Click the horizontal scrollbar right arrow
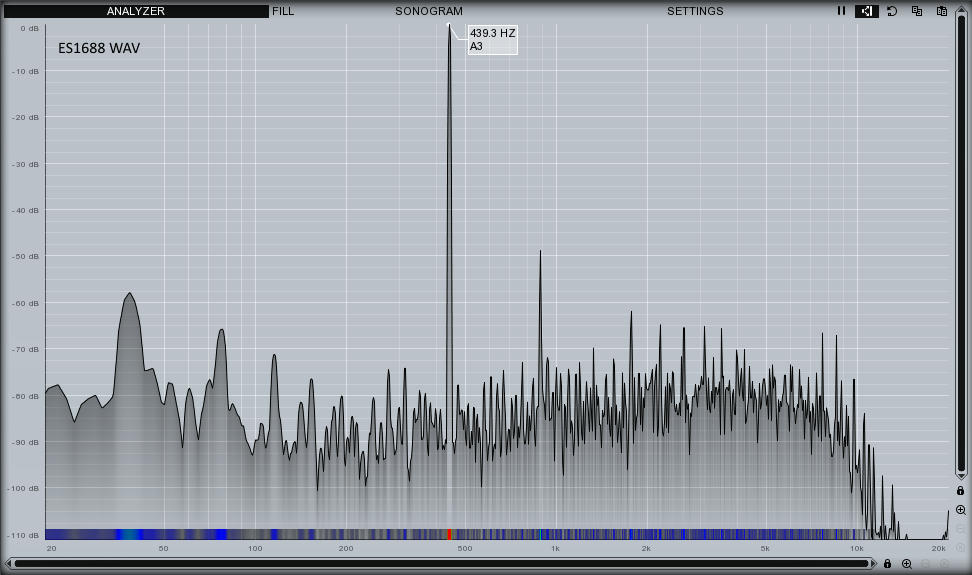Viewport: 972px width, 575px height. tap(873, 563)
